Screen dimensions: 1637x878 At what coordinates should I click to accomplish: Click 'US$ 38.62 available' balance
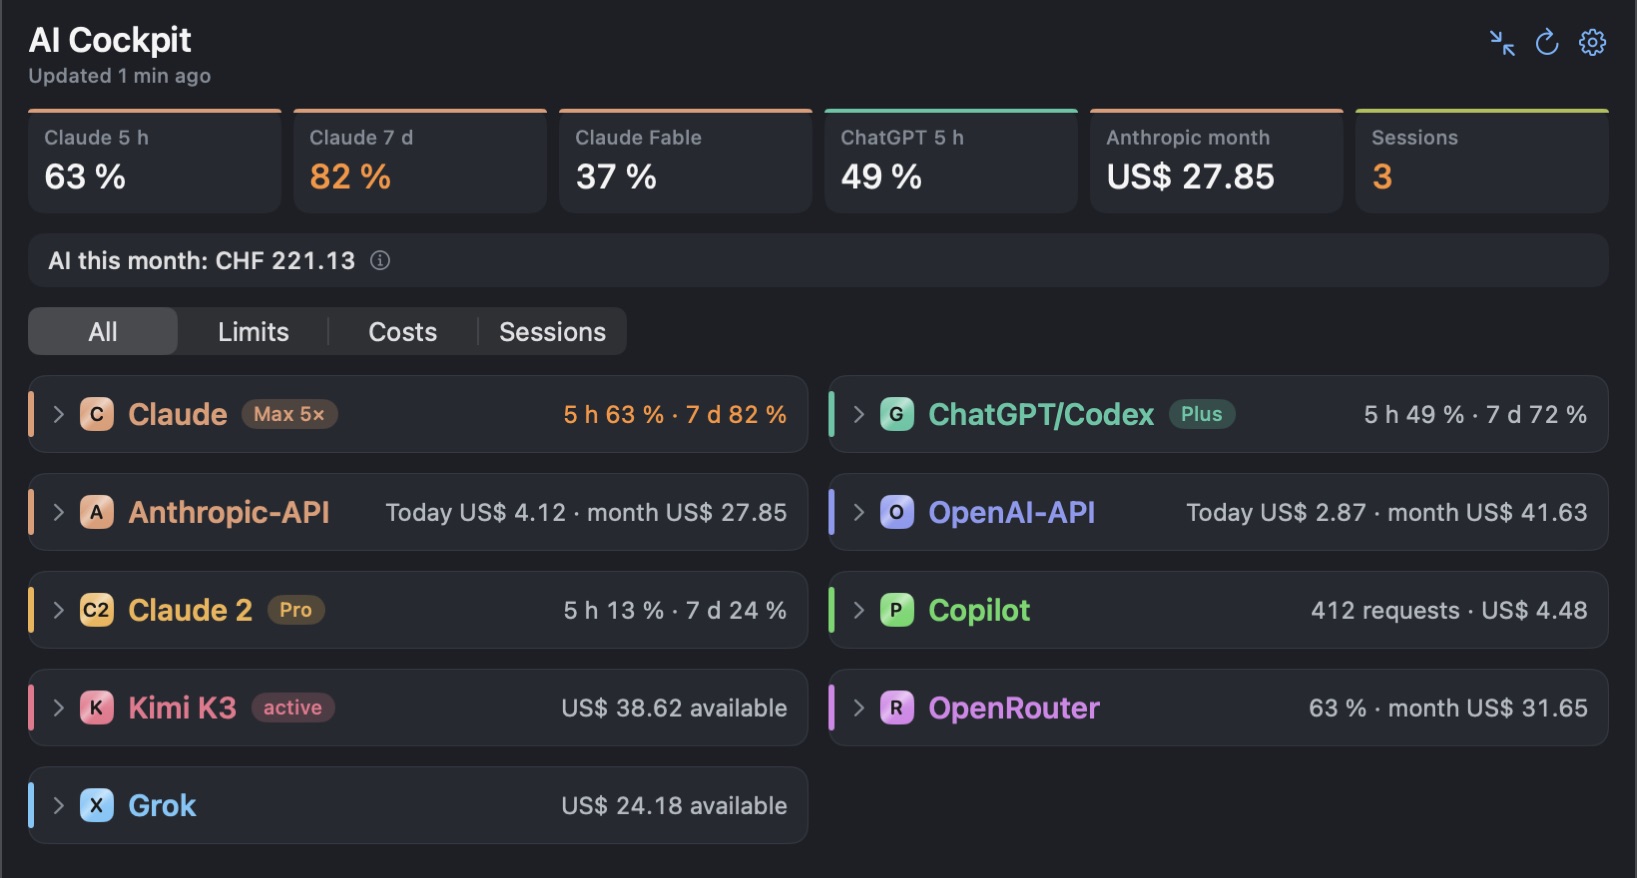coord(674,708)
